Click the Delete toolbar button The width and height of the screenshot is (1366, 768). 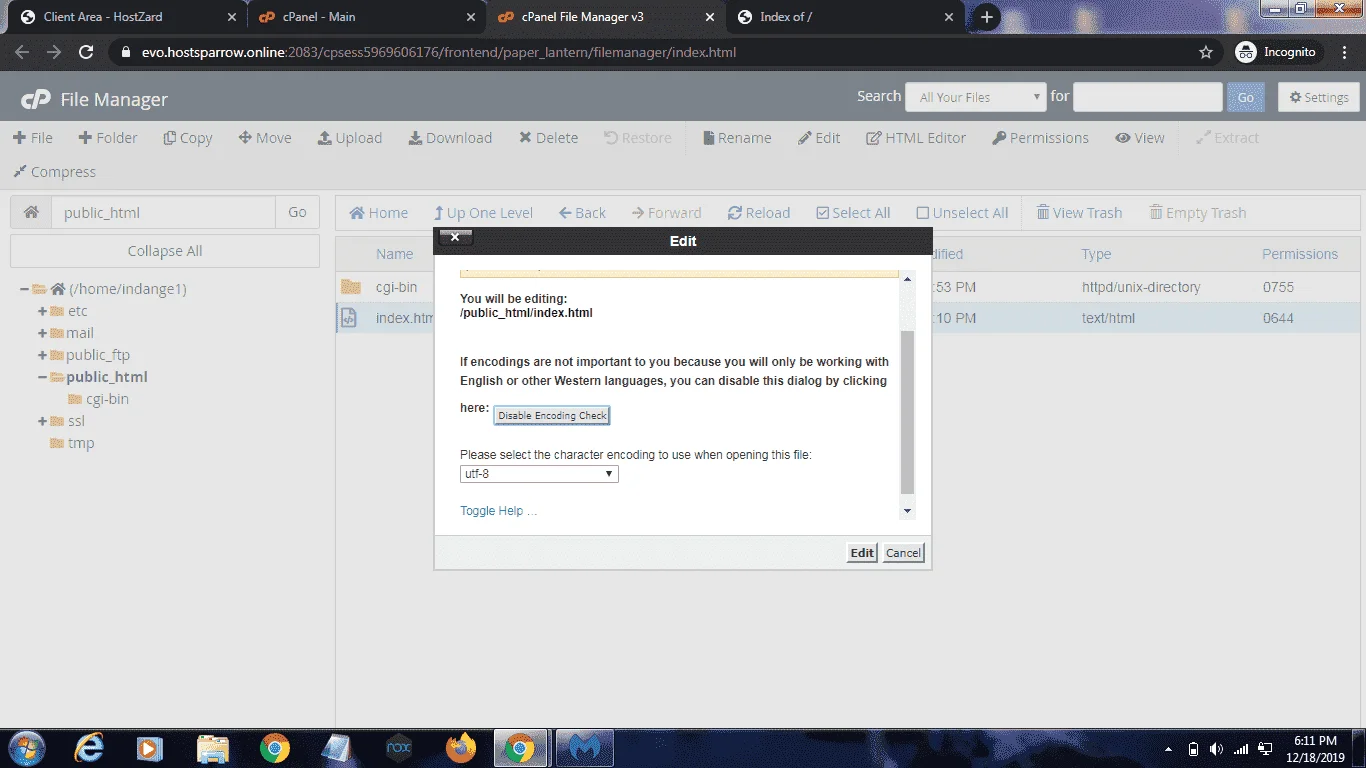pyautogui.click(x=548, y=138)
